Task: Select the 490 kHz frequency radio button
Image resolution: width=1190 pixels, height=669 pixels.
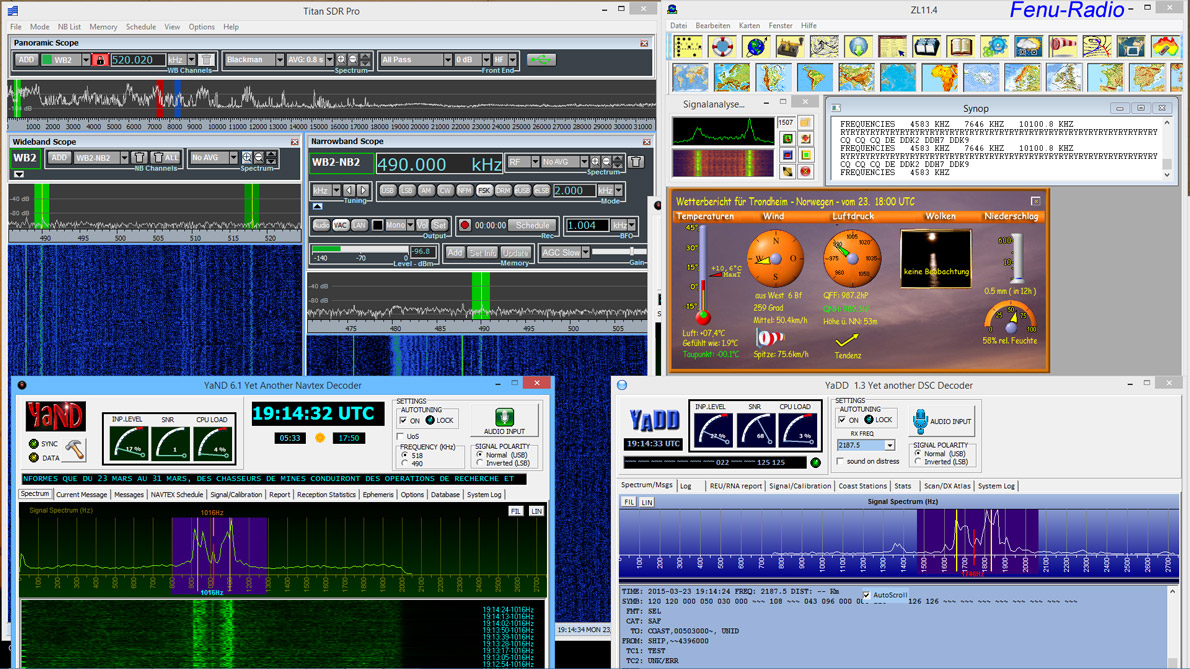Action: pyautogui.click(x=404, y=464)
